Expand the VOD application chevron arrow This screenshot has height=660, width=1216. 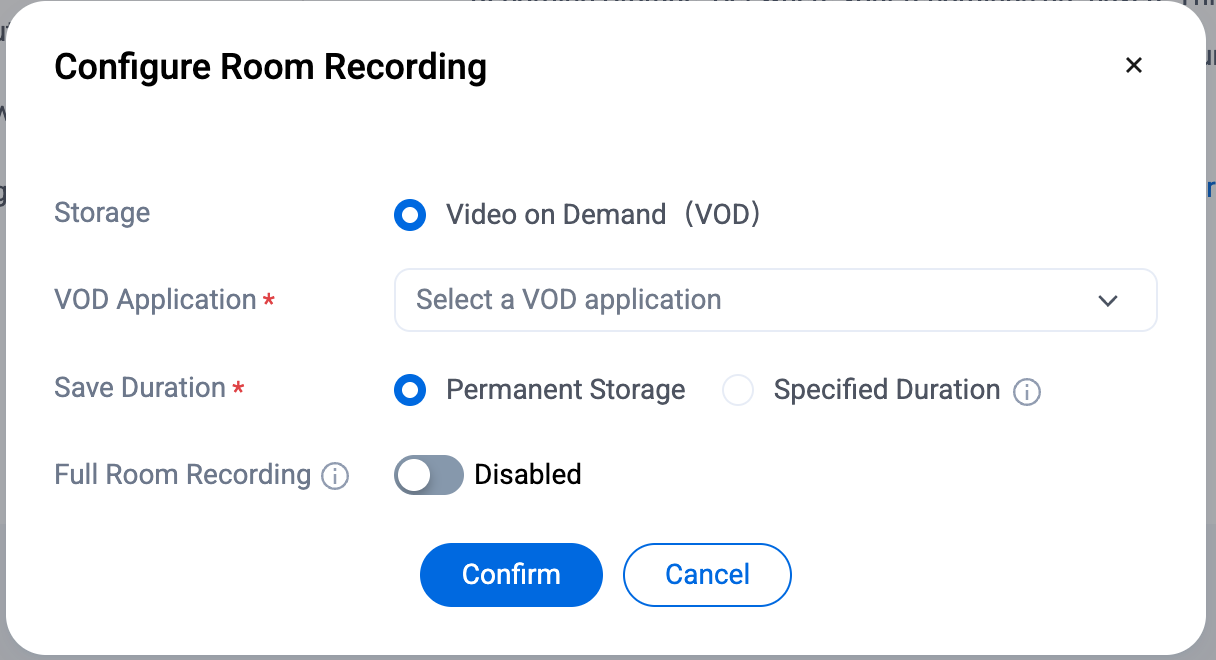[x=1107, y=301]
